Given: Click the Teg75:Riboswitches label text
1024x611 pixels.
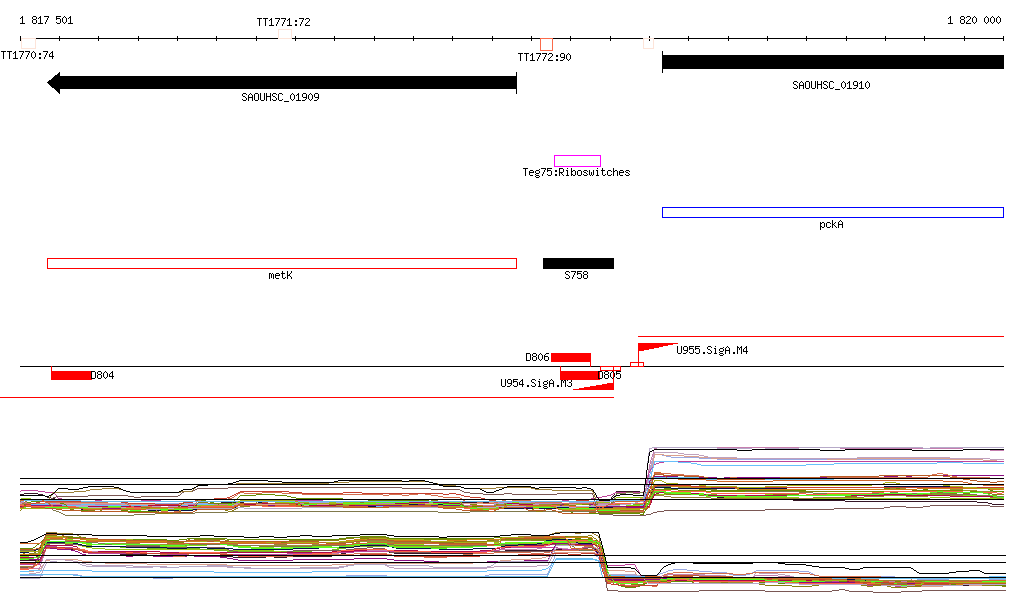Looking at the screenshot, I should [577, 172].
